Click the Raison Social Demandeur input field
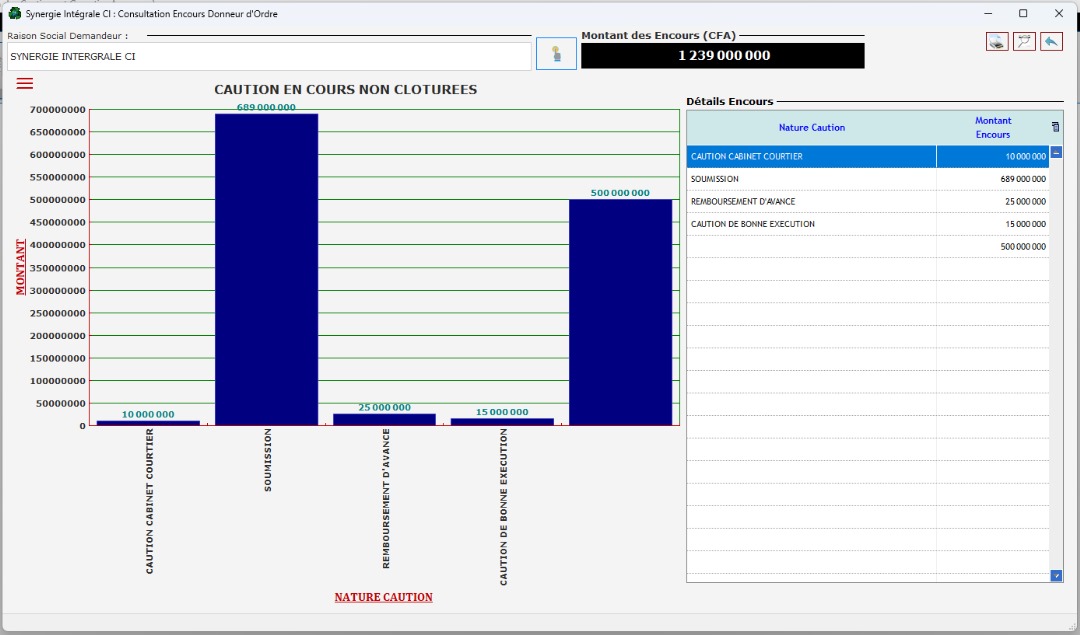The width and height of the screenshot is (1080, 635). coord(268,57)
